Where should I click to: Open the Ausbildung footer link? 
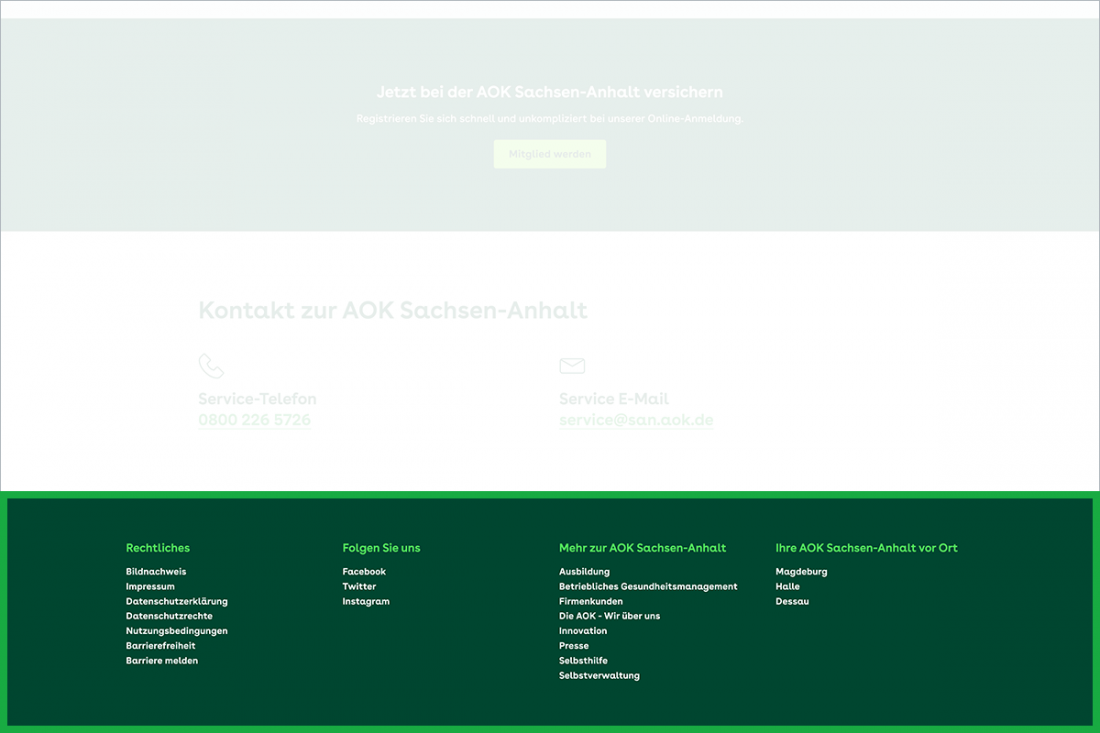tap(584, 572)
